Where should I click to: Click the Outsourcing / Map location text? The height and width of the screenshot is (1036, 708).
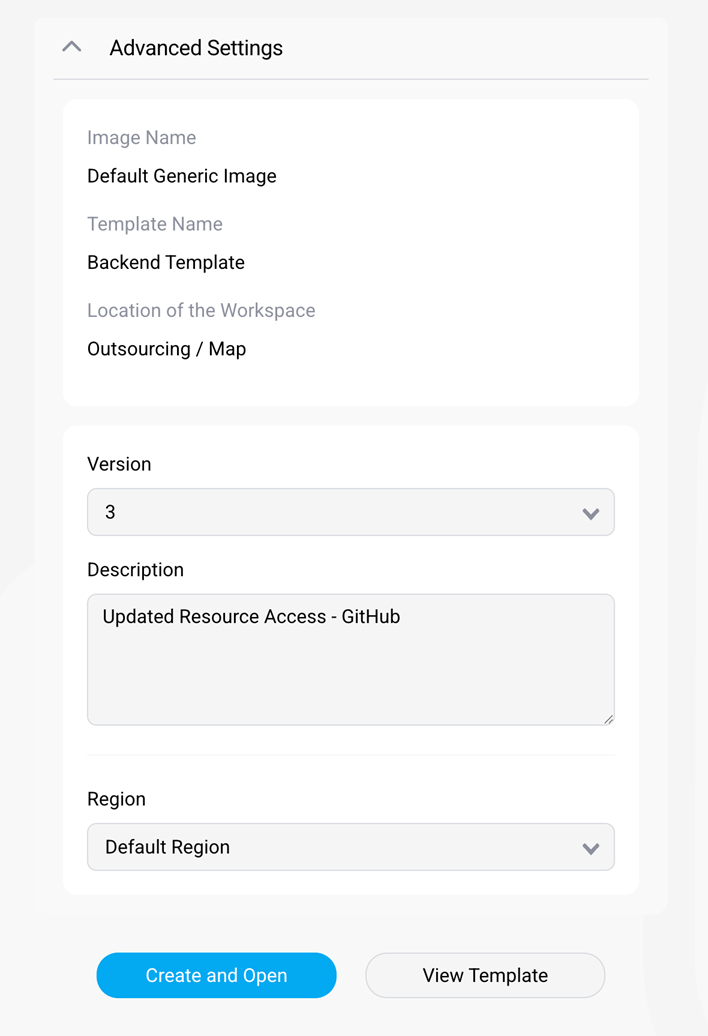(x=166, y=349)
